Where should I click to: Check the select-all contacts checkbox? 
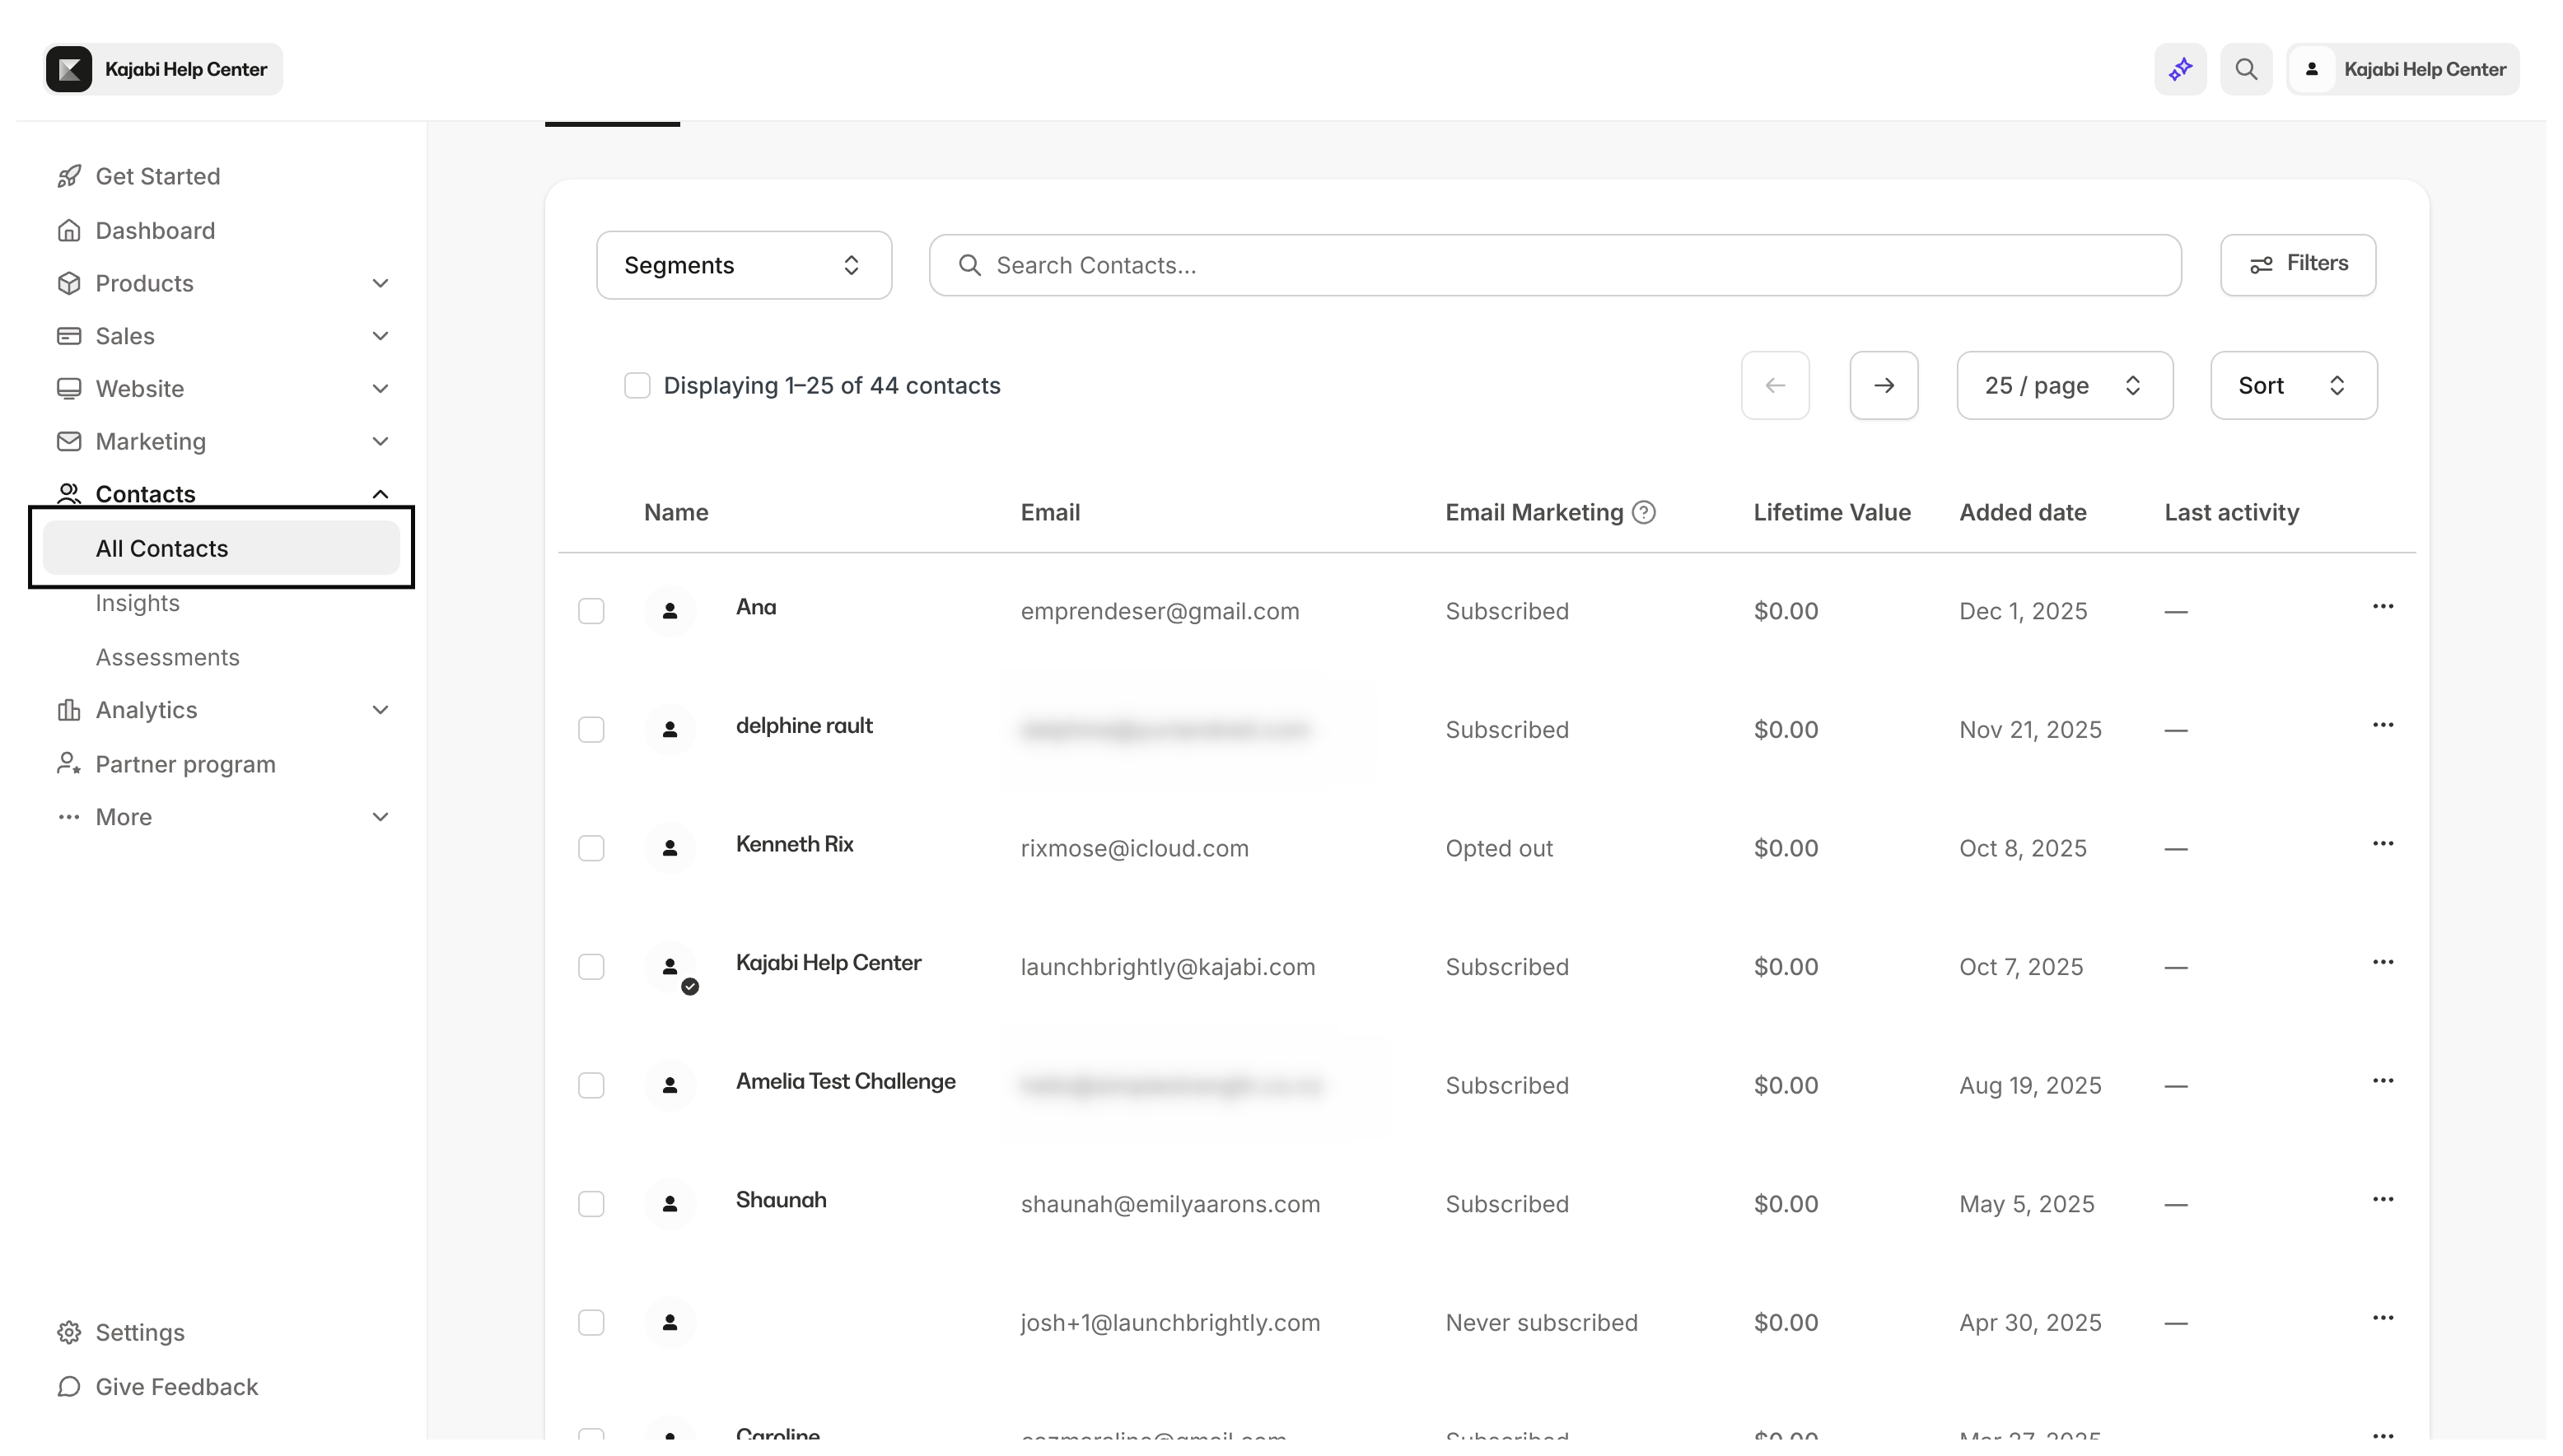click(638, 385)
